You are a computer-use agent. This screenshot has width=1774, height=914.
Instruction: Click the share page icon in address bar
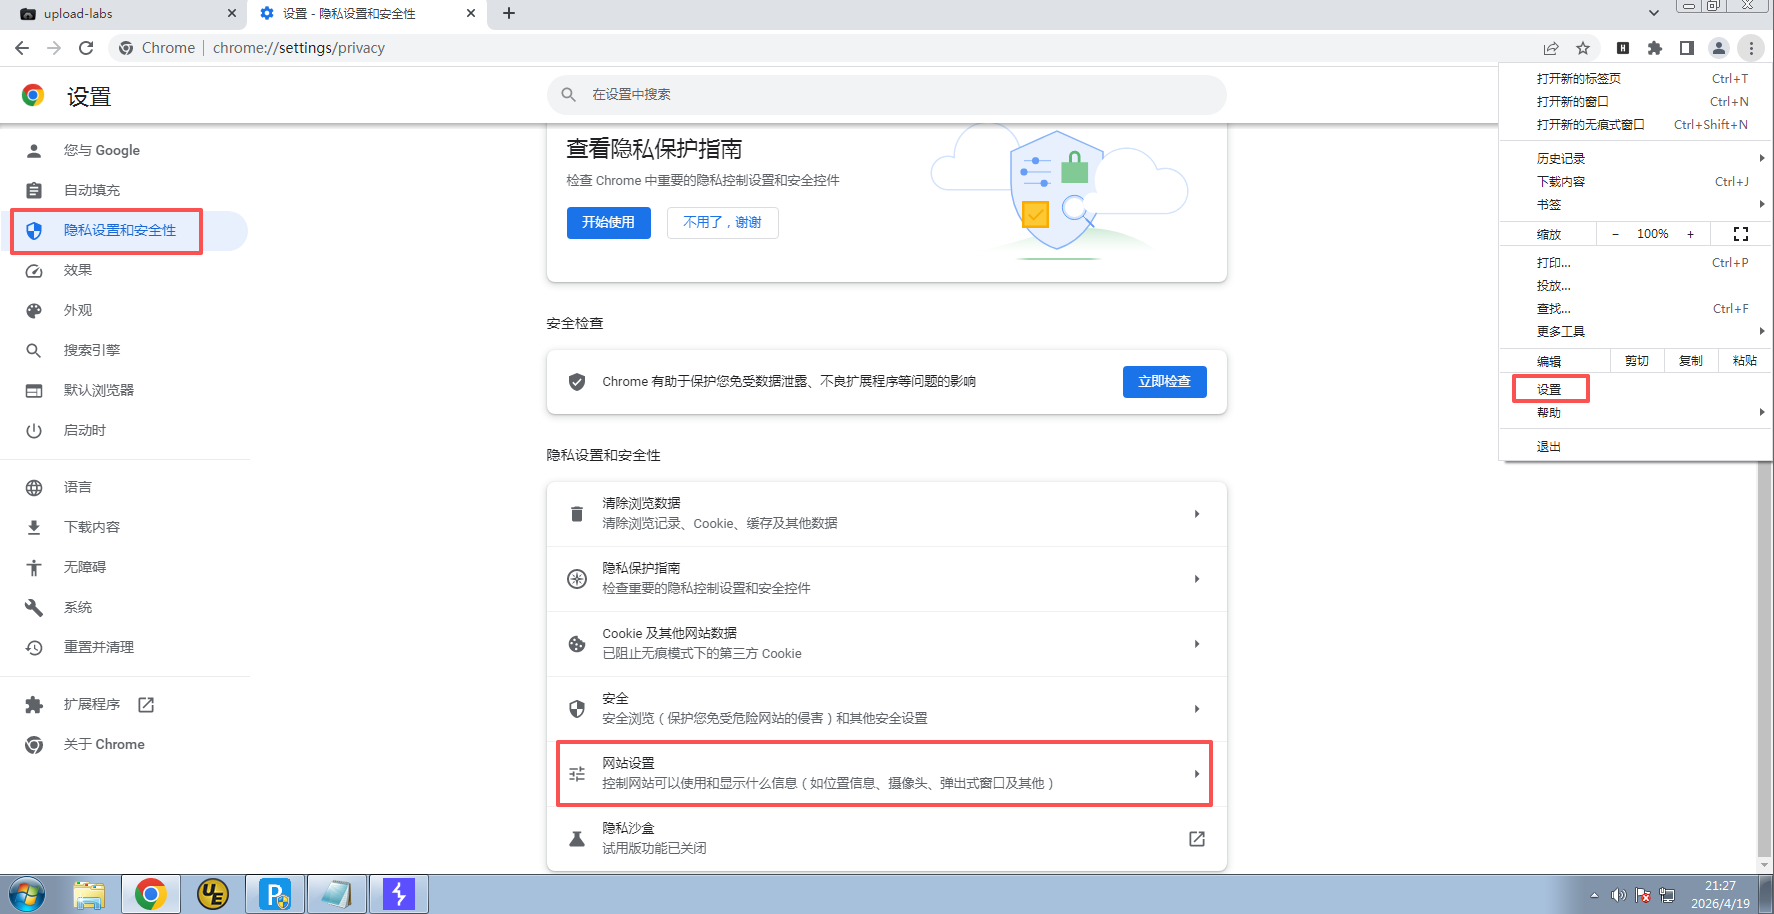(x=1551, y=48)
